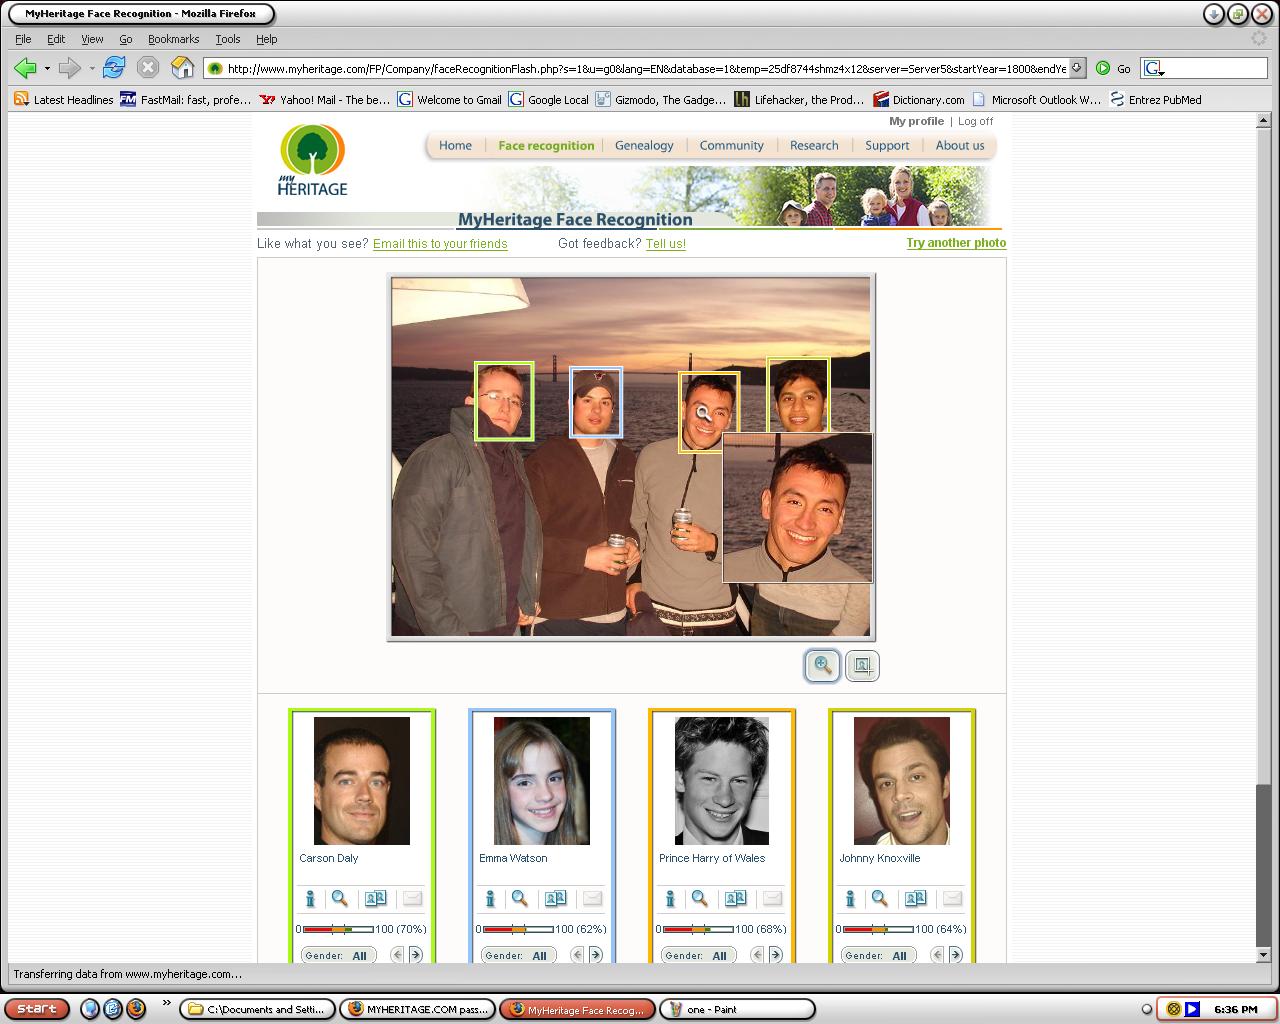Open the search engine selector dropdown
The image size is (1280, 1024).
coord(1154,68)
